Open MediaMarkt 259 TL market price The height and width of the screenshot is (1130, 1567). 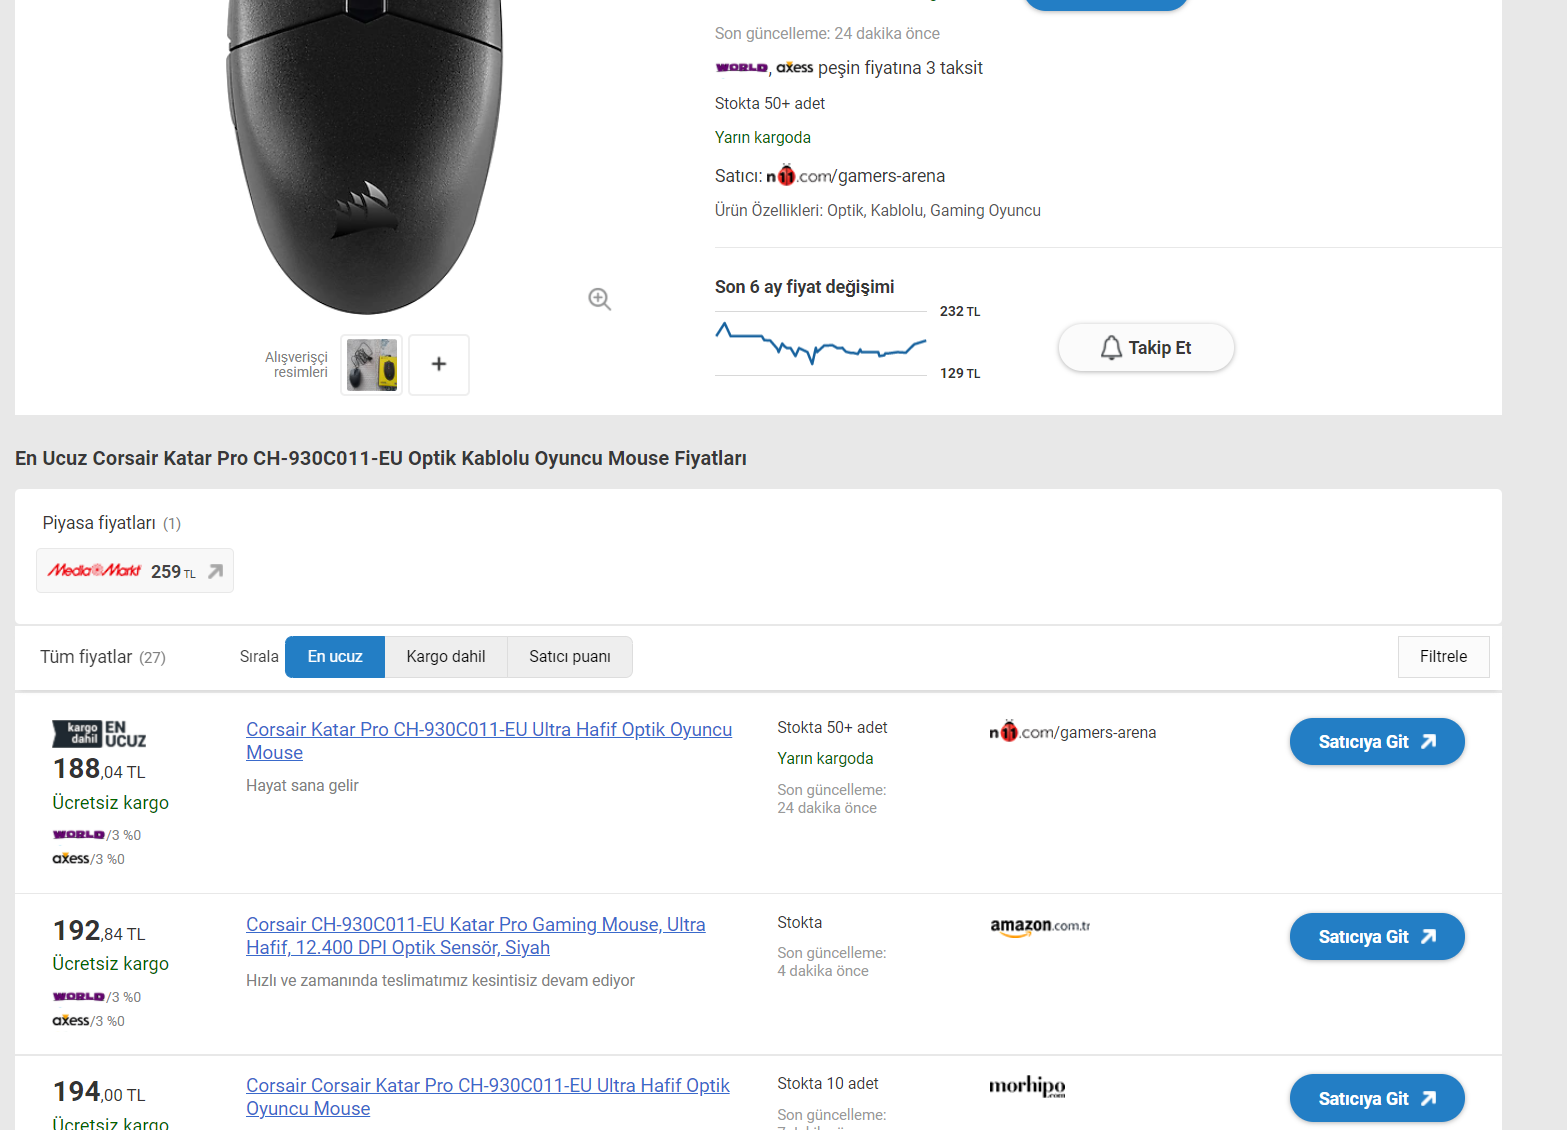pos(135,571)
